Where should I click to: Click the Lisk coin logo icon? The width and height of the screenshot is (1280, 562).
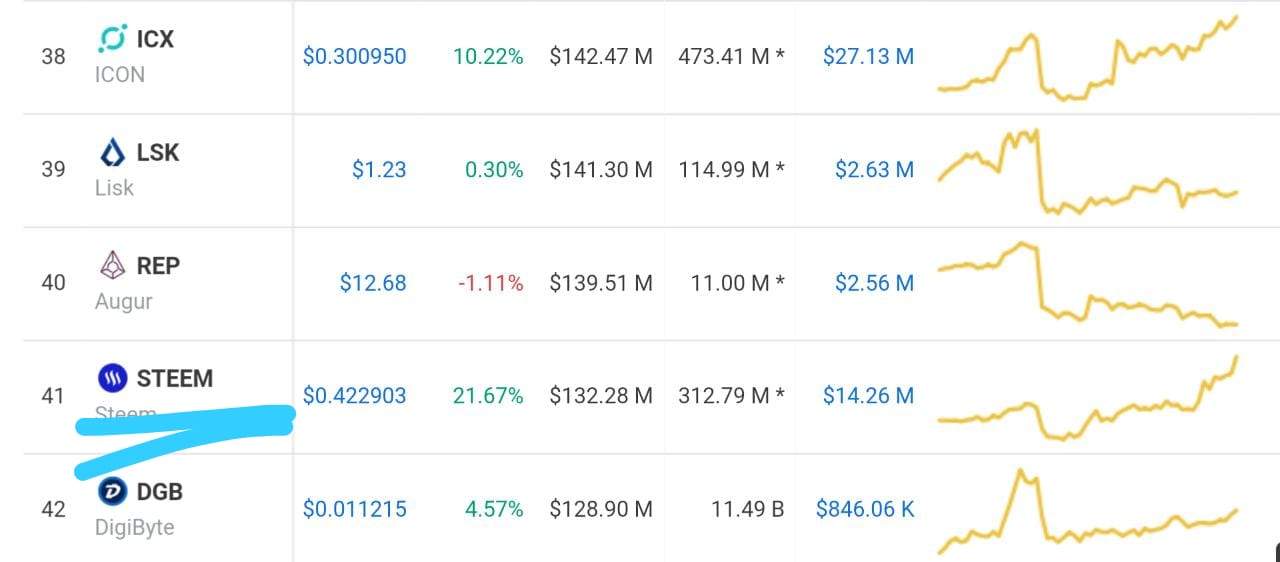point(112,153)
